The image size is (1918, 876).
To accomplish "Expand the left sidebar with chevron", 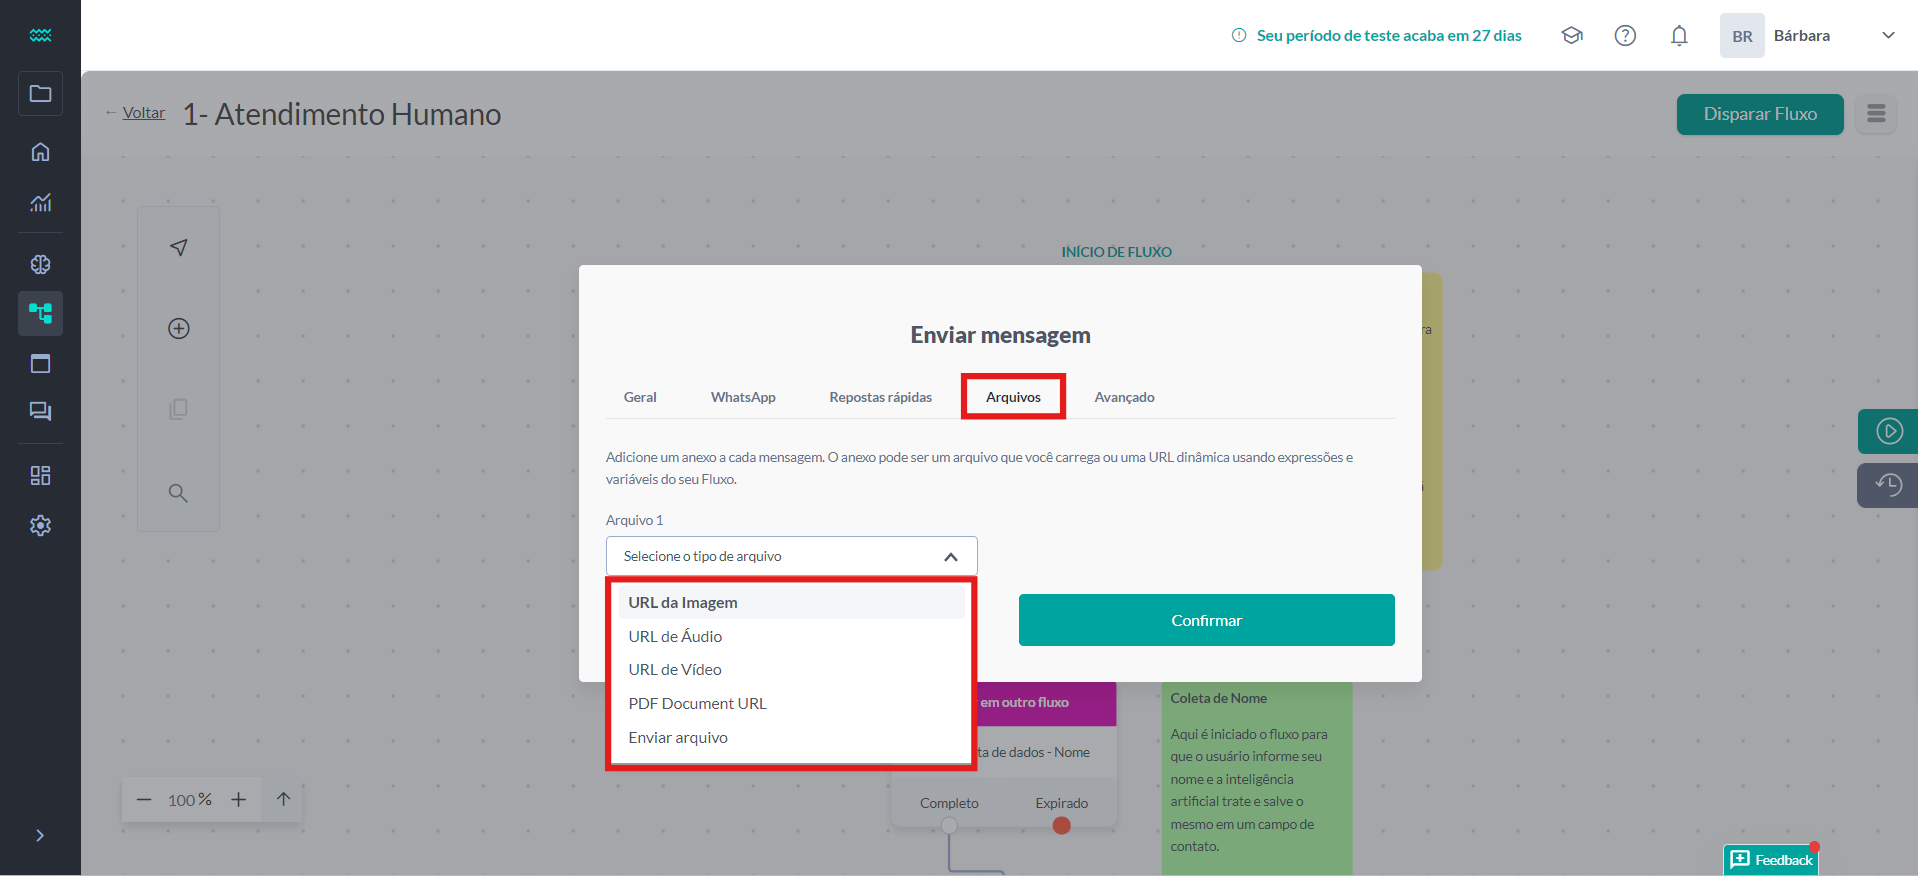I will tap(40, 835).
